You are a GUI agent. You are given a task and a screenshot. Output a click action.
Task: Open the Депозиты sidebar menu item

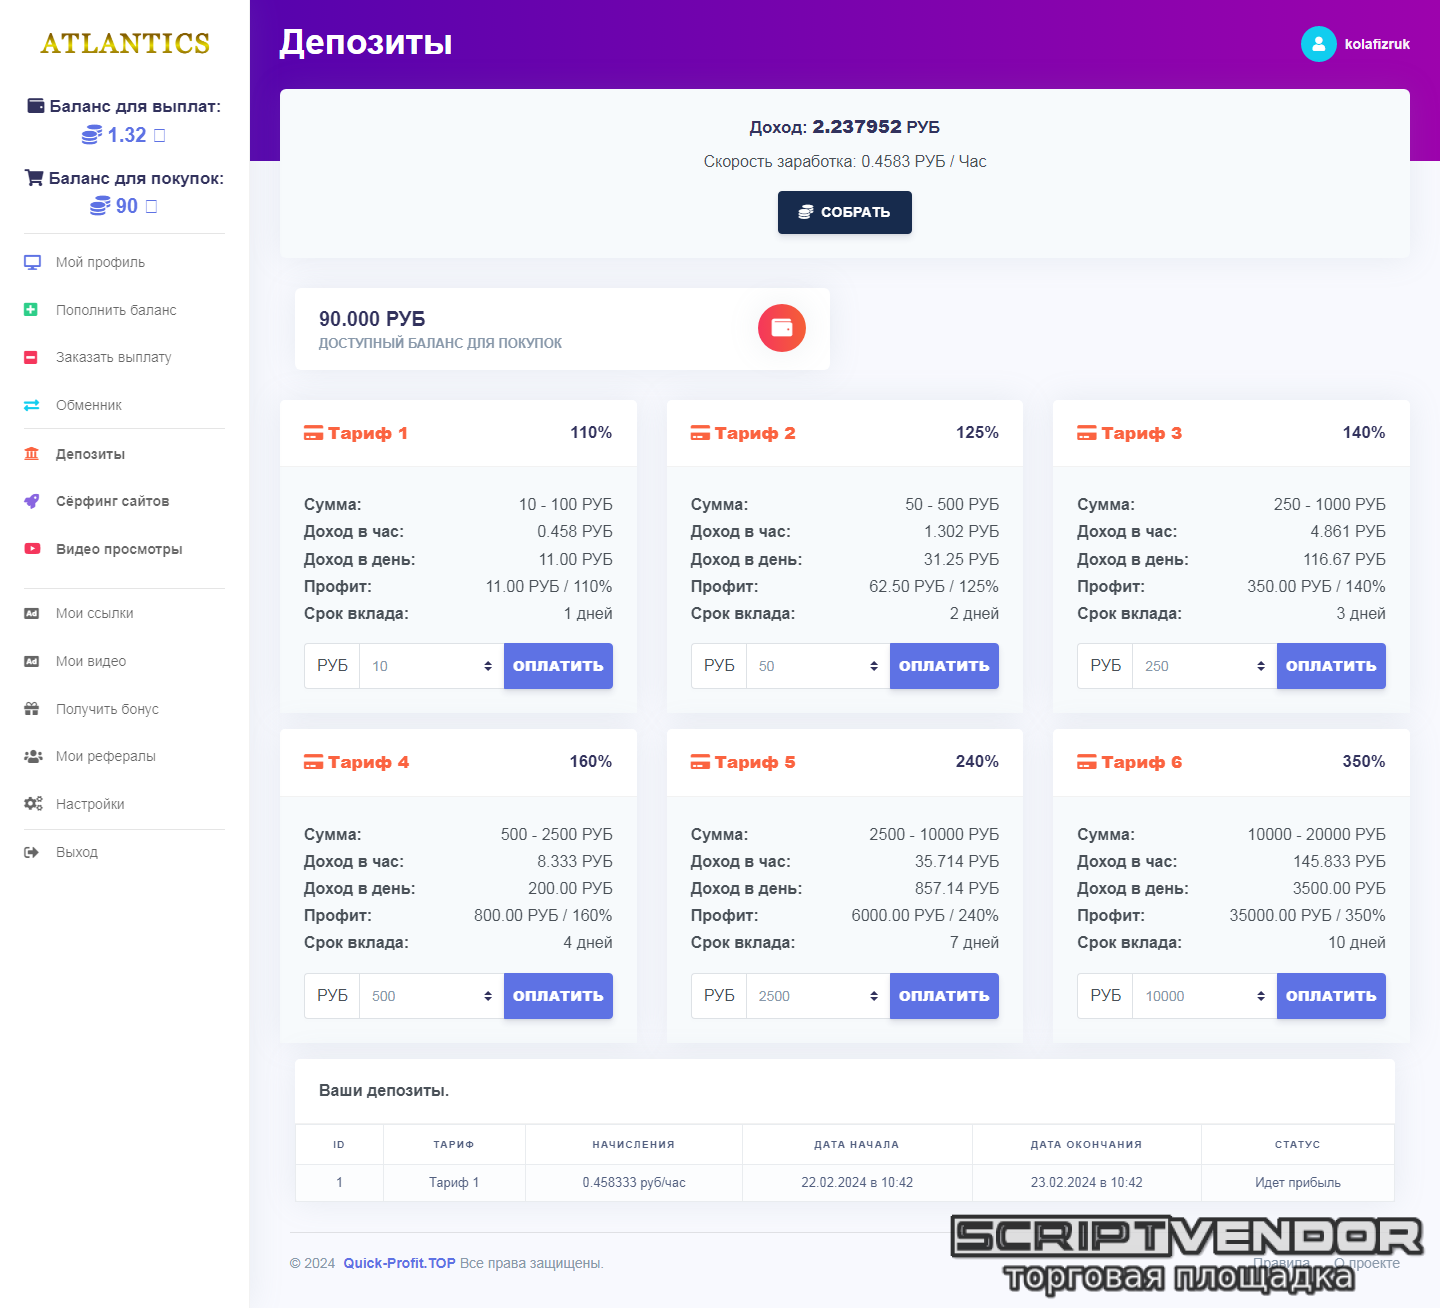pyautogui.click(x=90, y=454)
